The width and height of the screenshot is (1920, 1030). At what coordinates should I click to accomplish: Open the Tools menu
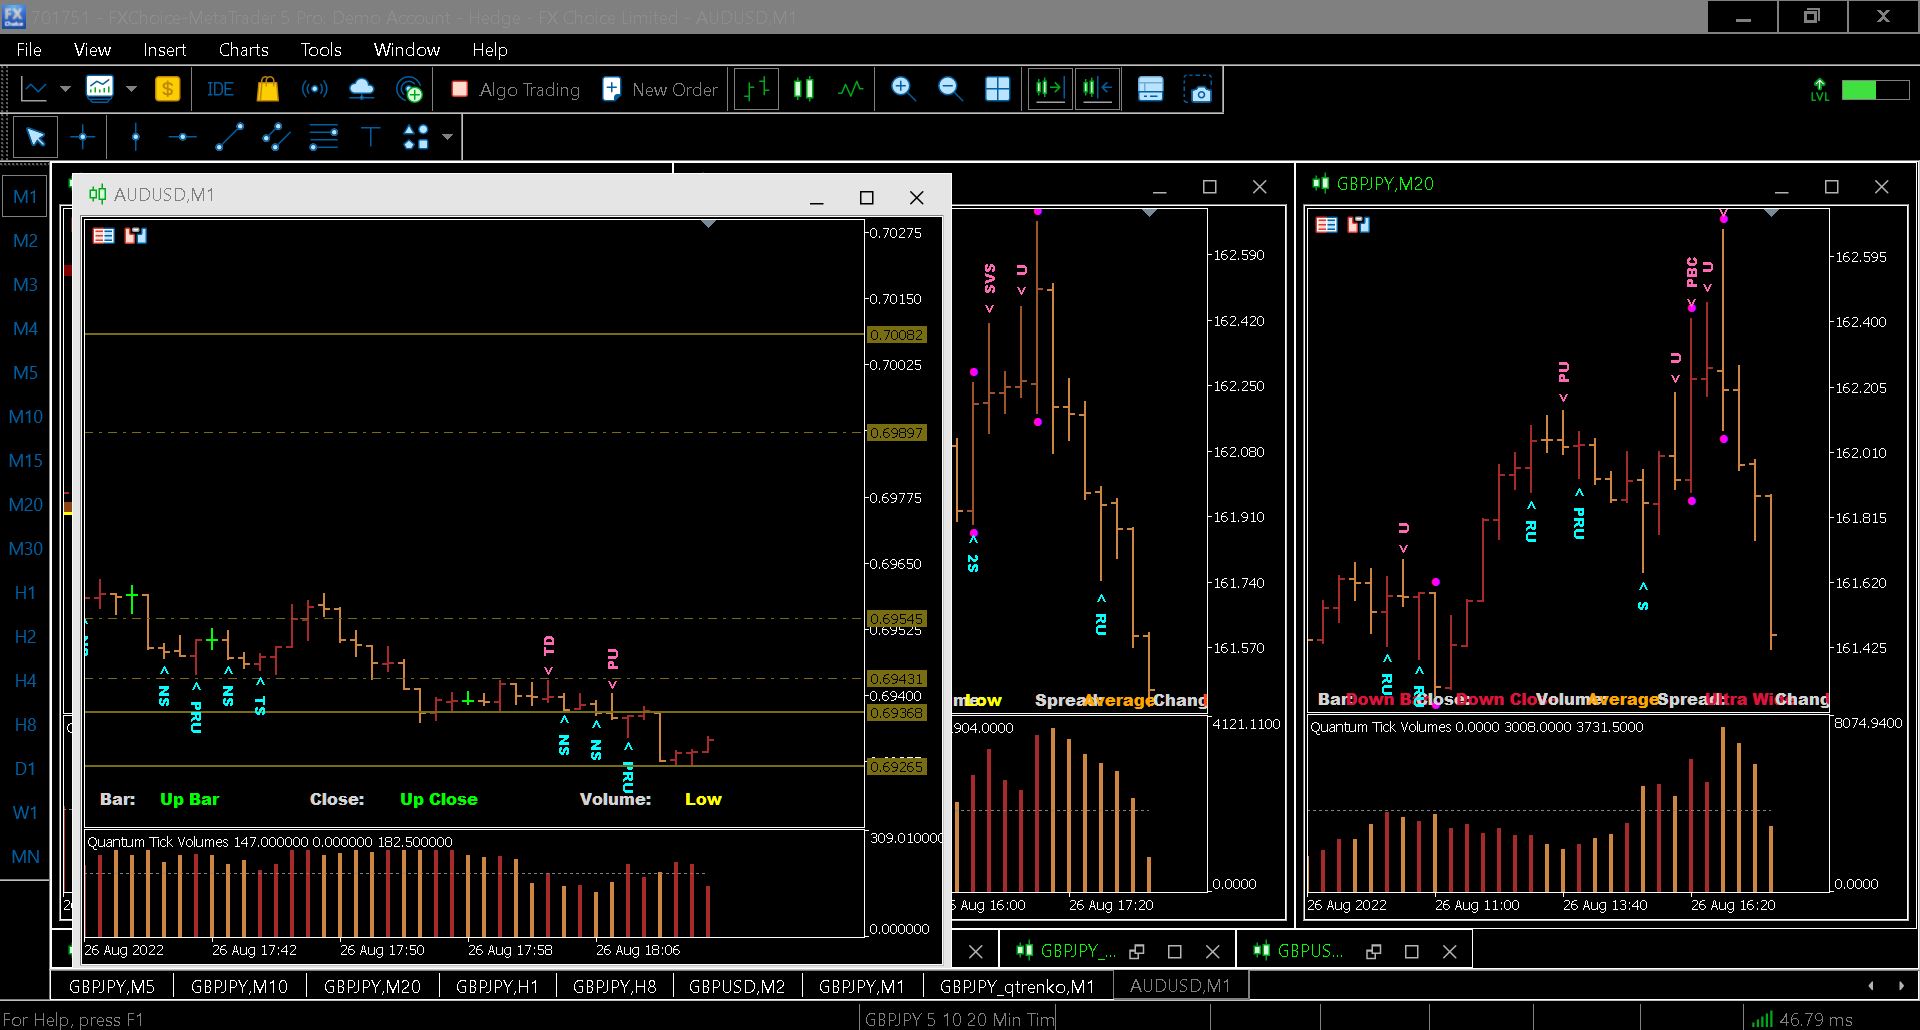[x=321, y=50]
